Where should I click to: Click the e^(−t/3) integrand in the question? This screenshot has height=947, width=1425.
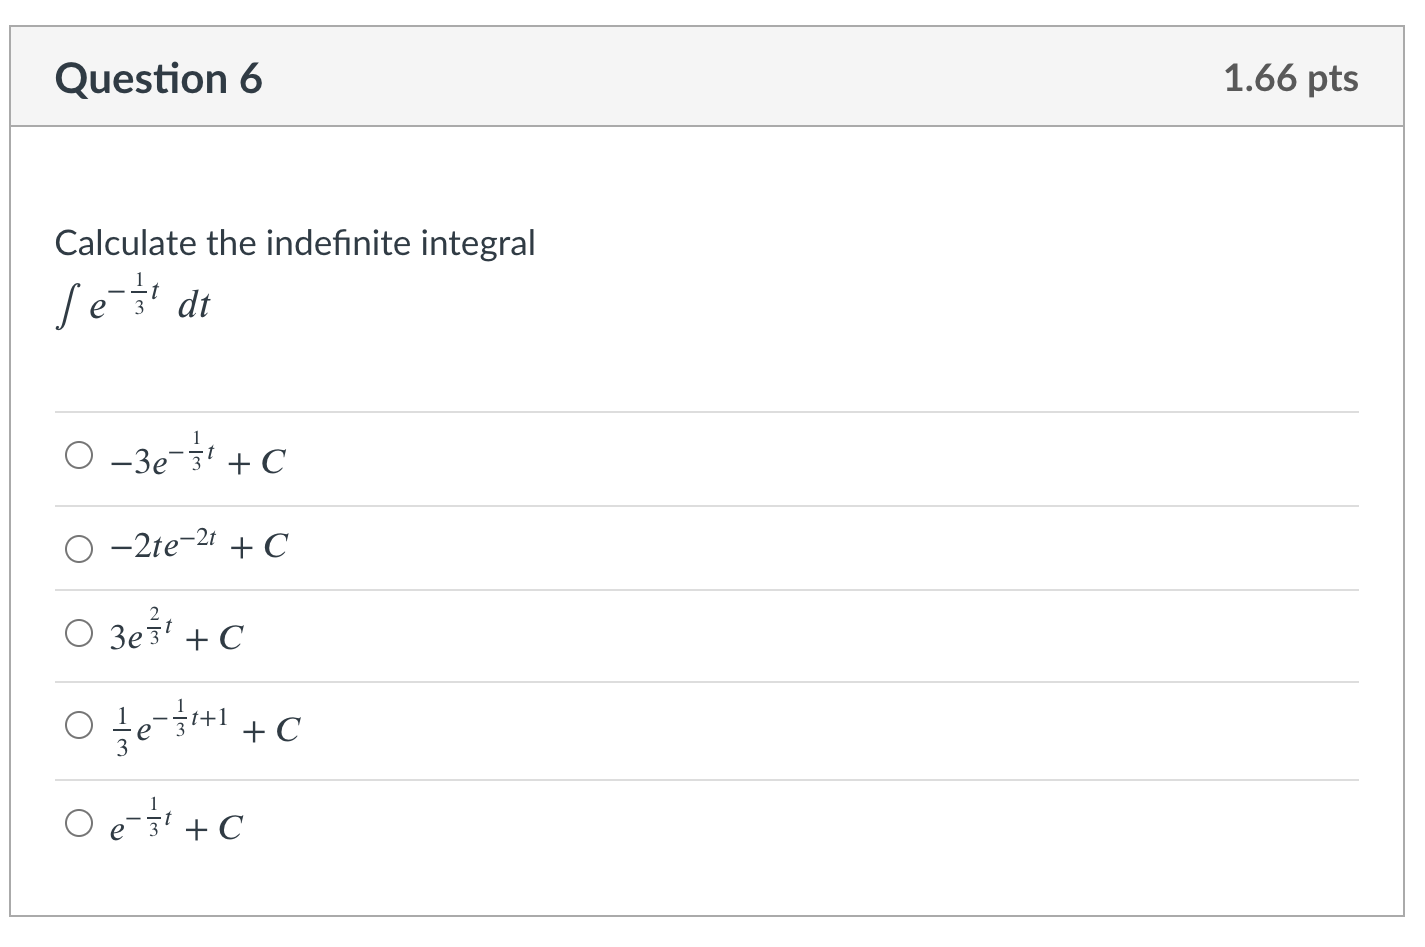pyautogui.click(x=120, y=298)
